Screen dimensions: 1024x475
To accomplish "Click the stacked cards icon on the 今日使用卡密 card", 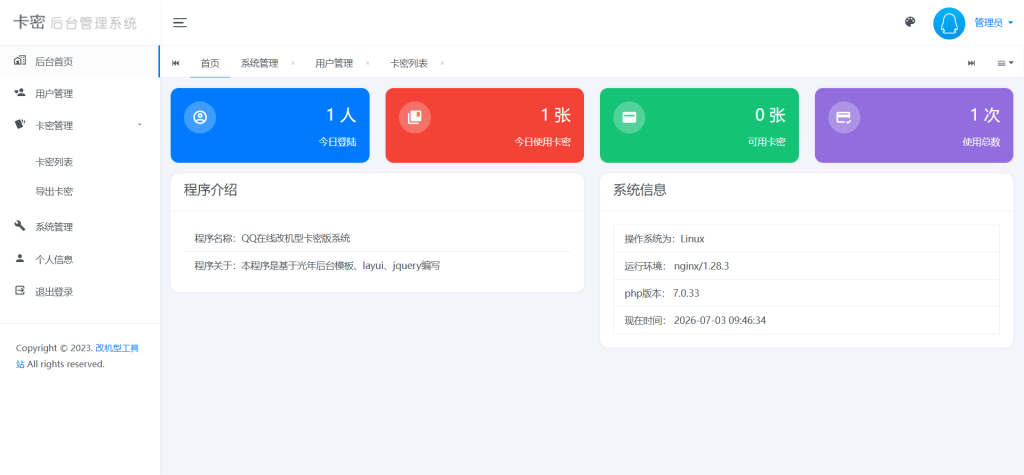I will pyautogui.click(x=415, y=117).
